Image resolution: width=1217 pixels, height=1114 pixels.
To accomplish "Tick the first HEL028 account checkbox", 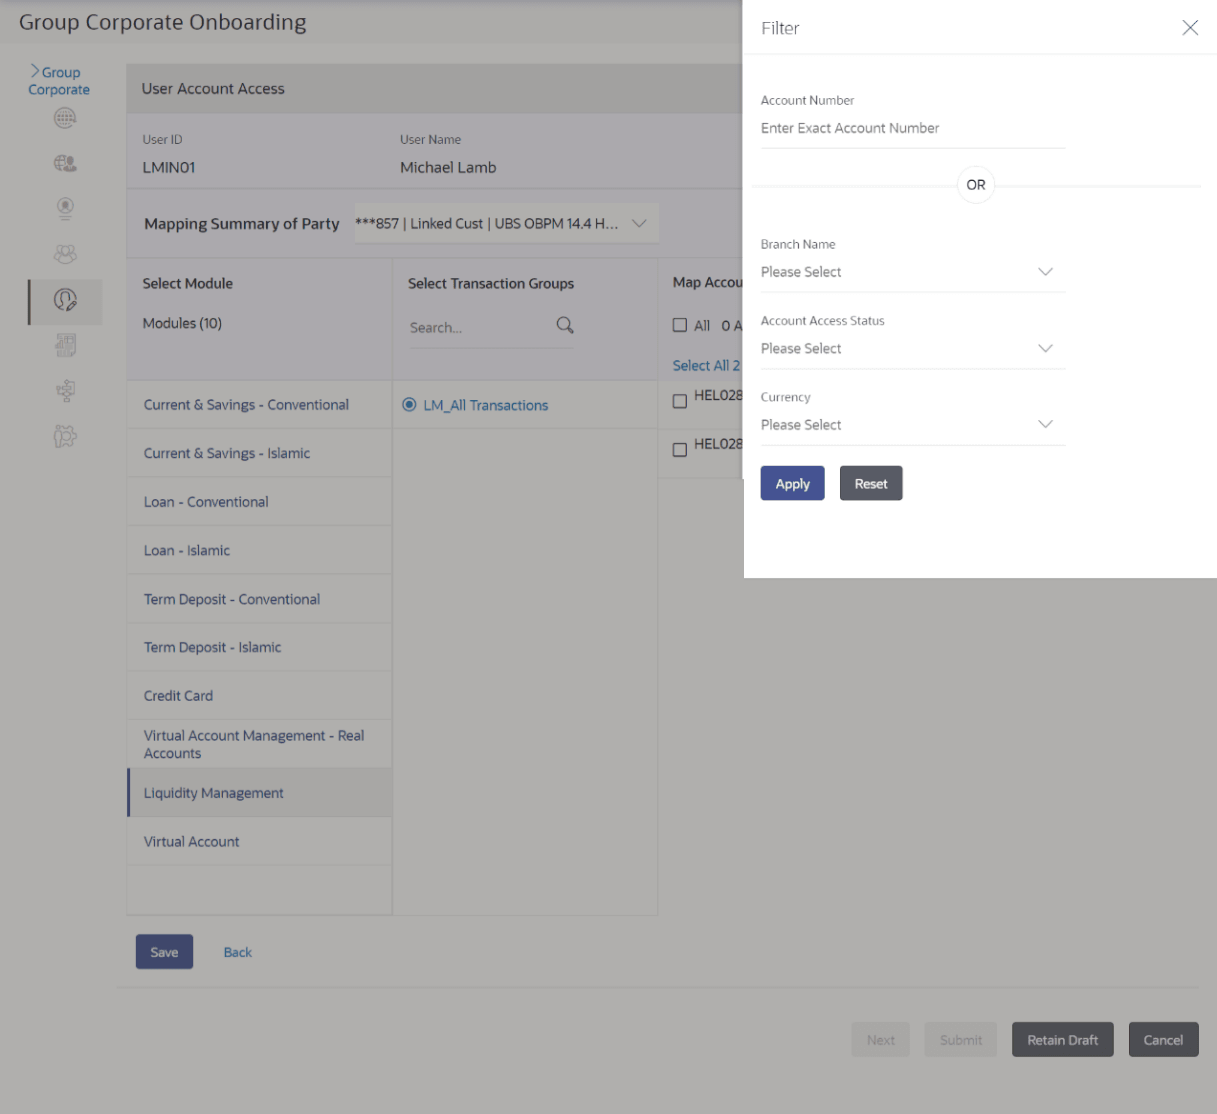I will (x=680, y=401).
